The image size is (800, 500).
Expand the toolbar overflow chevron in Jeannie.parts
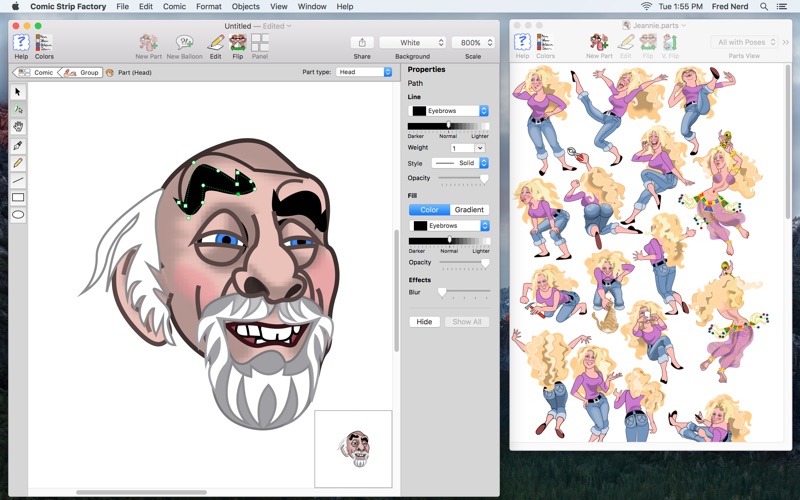tap(786, 42)
